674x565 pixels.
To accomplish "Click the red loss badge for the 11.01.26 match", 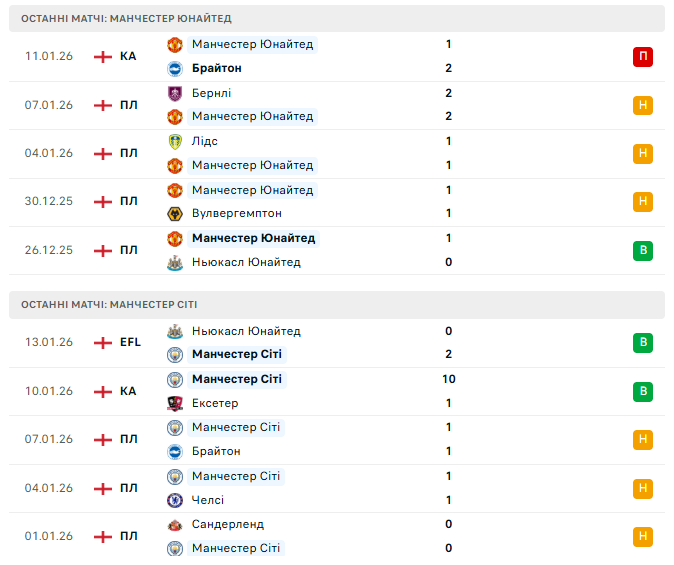I will point(642,57).
